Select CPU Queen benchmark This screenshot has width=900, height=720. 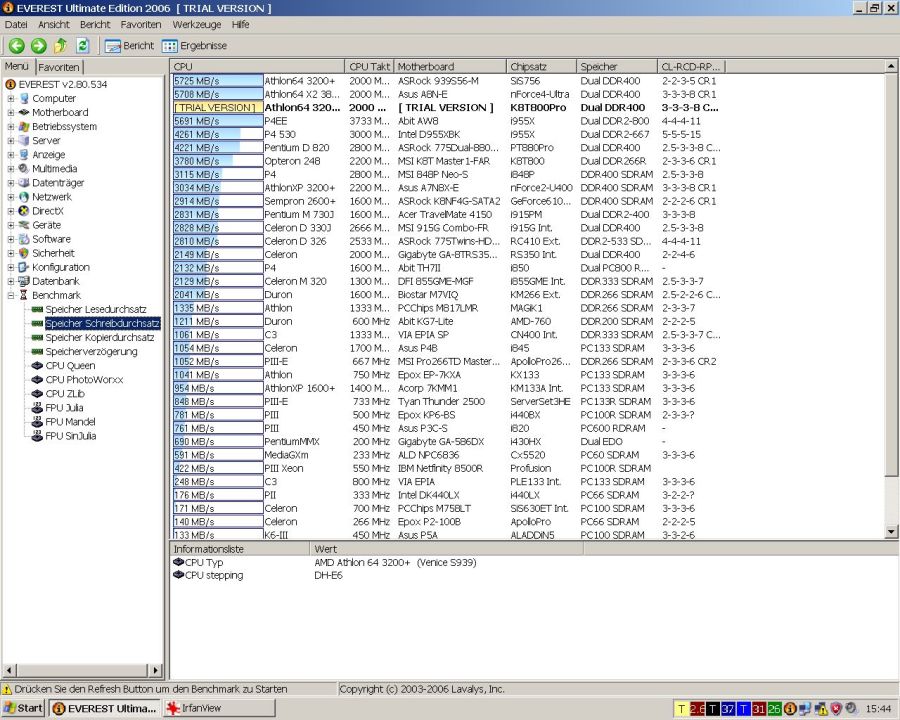point(70,366)
